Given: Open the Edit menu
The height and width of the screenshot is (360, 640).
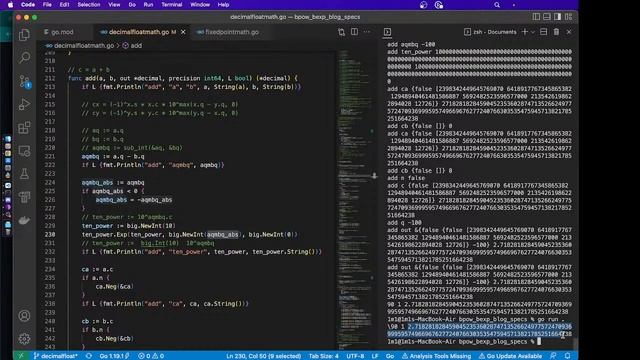Looking at the screenshot, I should [x=64, y=4].
